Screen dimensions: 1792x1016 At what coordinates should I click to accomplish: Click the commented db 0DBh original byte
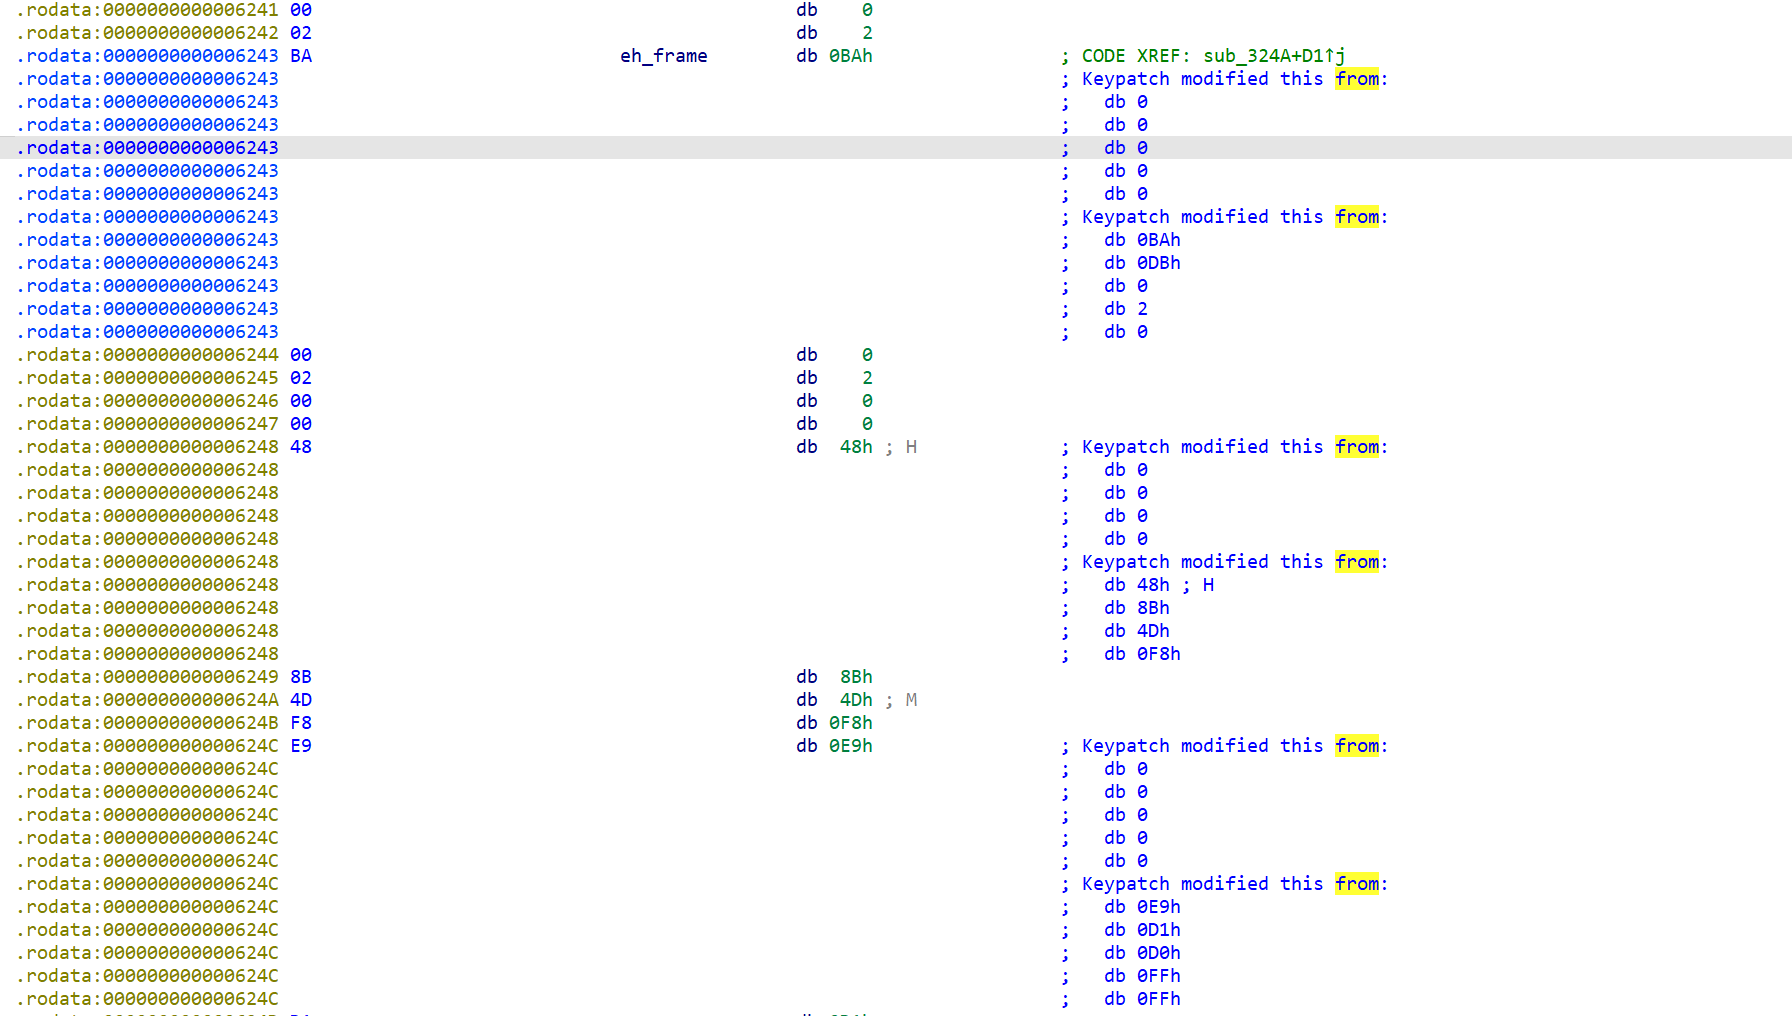click(x=1159, y=262)
